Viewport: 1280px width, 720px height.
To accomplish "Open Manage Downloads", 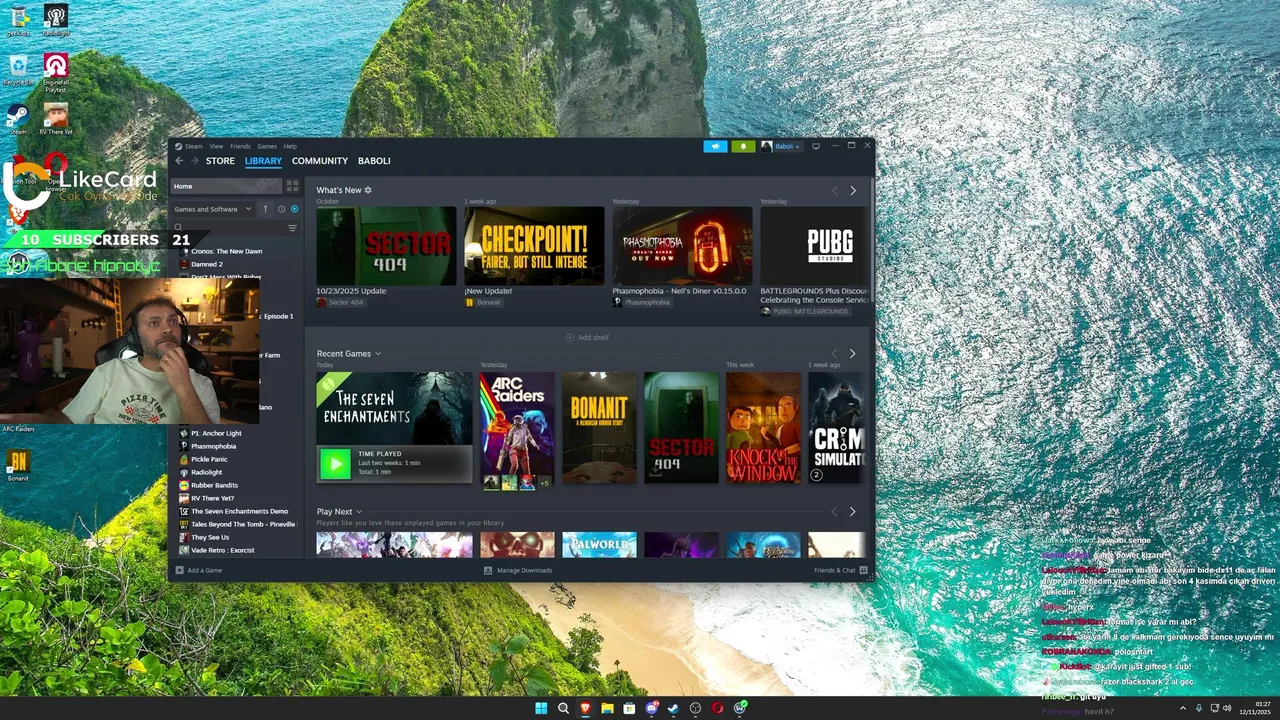I will point(518,570).
